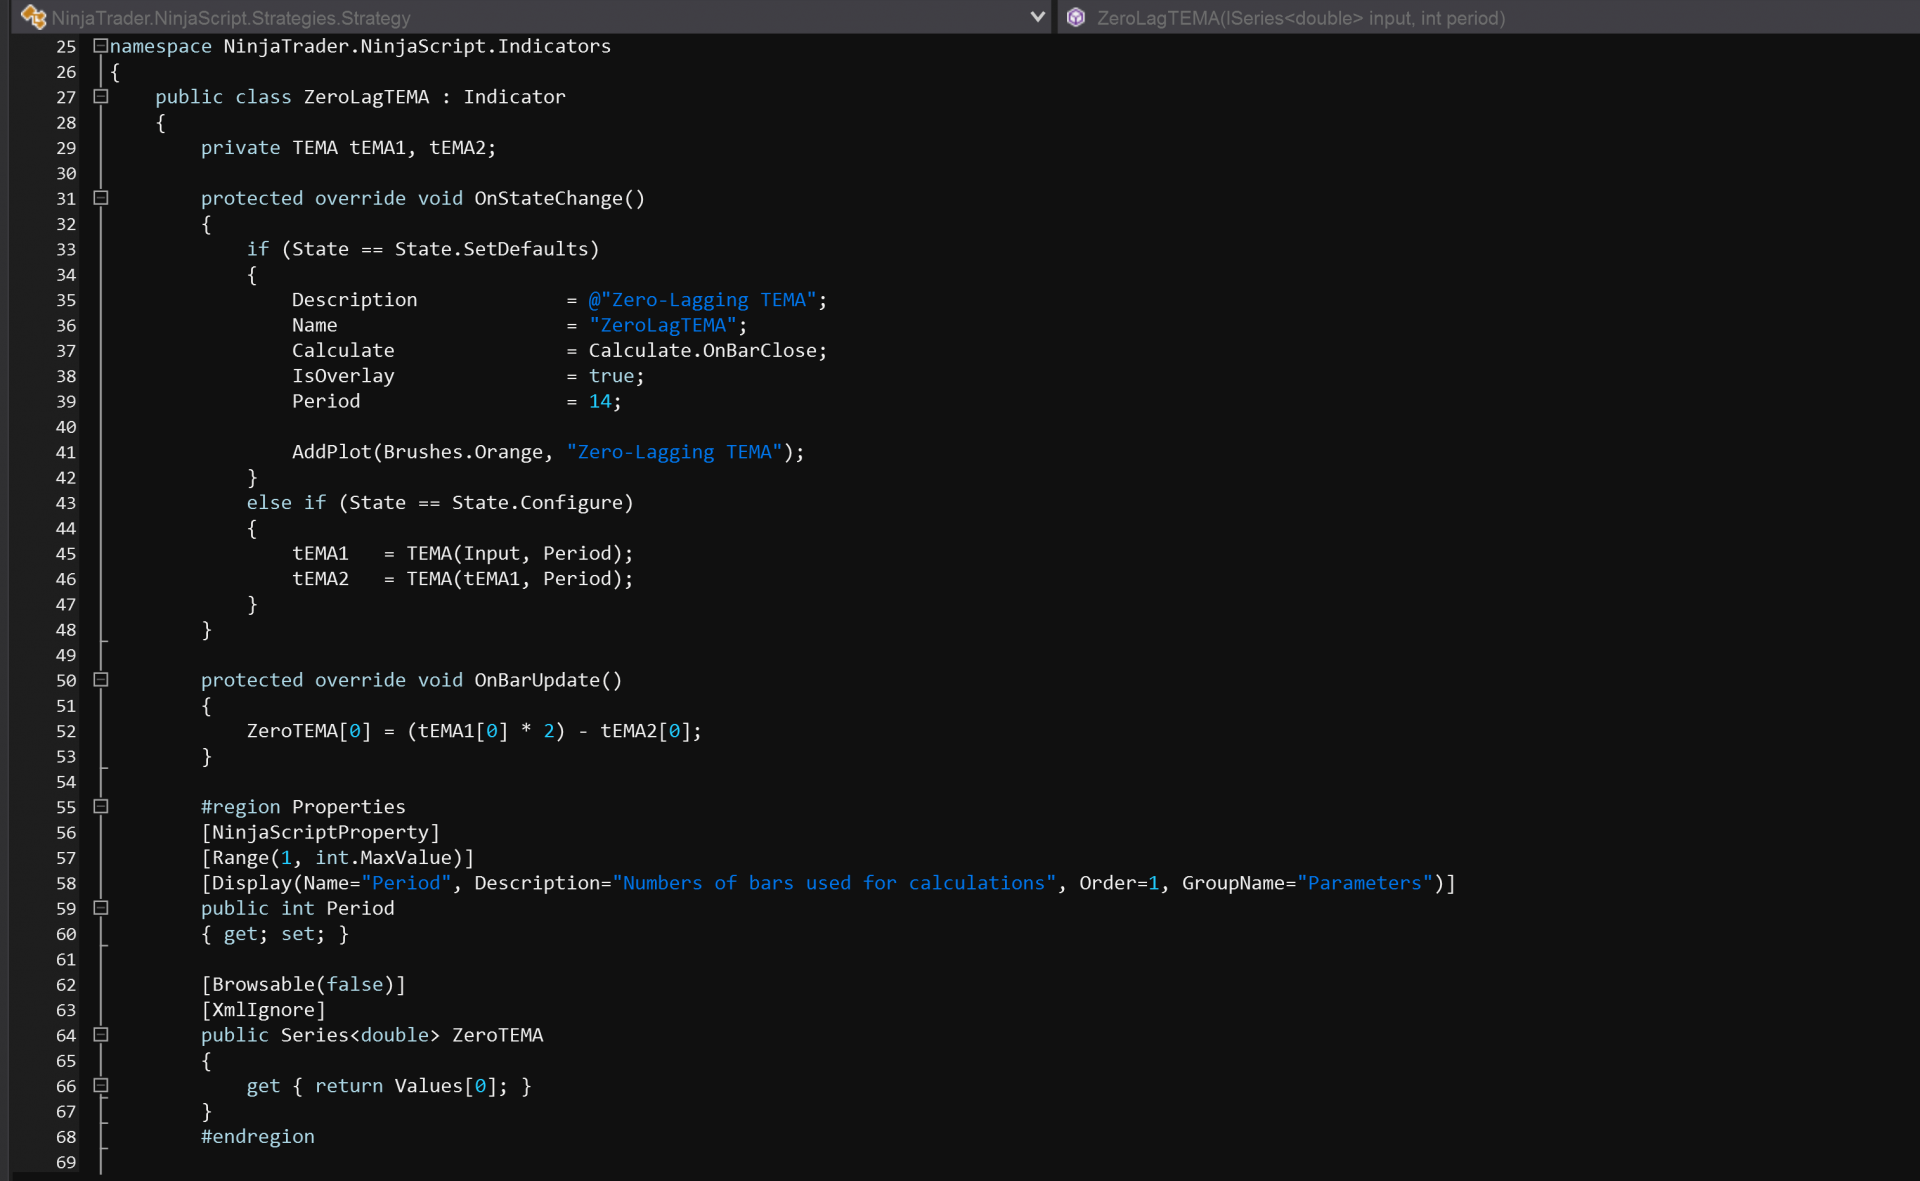Click the purple ZeroLagTEMA method cube icon

click(x=1076, y=17)
